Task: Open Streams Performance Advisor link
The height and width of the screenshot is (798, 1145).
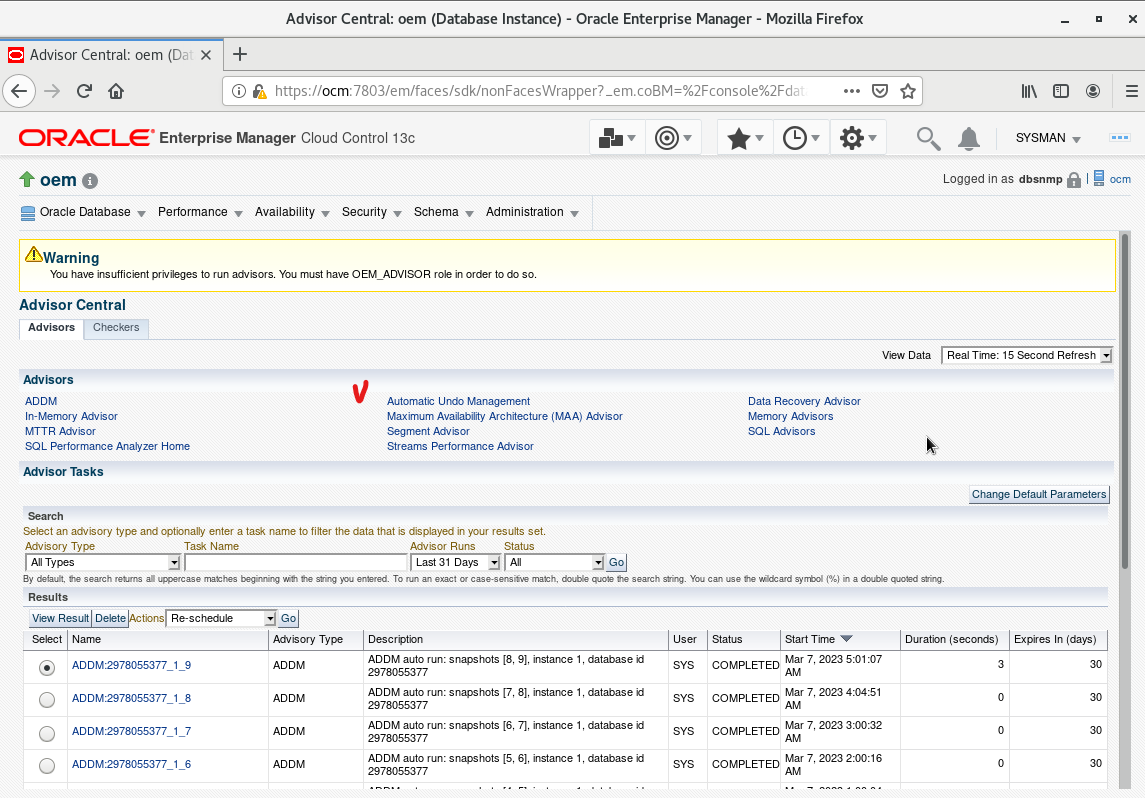Action: (460, 446)
